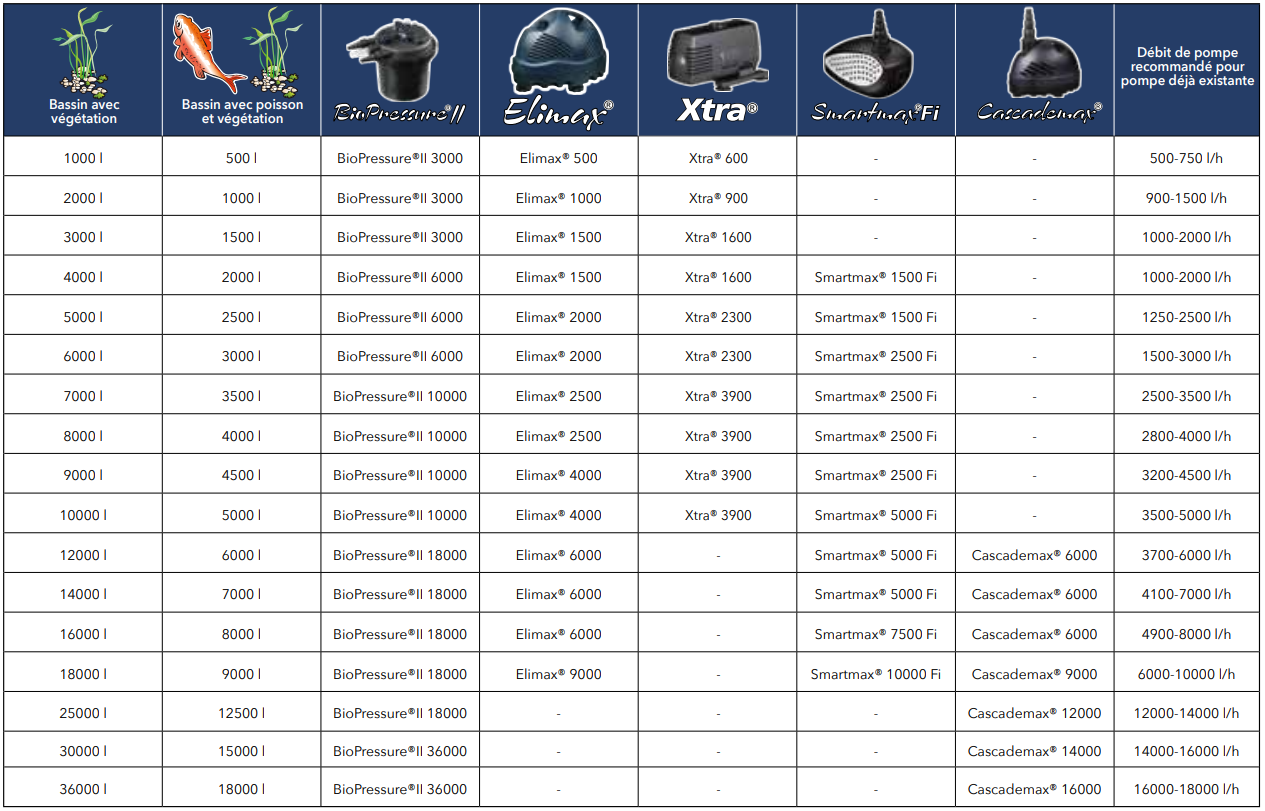1265x811 pixels.
Task: Select the "4500 l" fish pond volume cell
Action: tap(241, 475)
